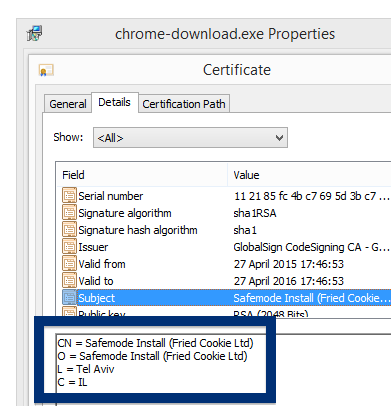Image resolution: width=391 pixels, height=406 pixels.
Task: Open the Certification Path tab
Action: pyautogui.click(x=184, y=104)
